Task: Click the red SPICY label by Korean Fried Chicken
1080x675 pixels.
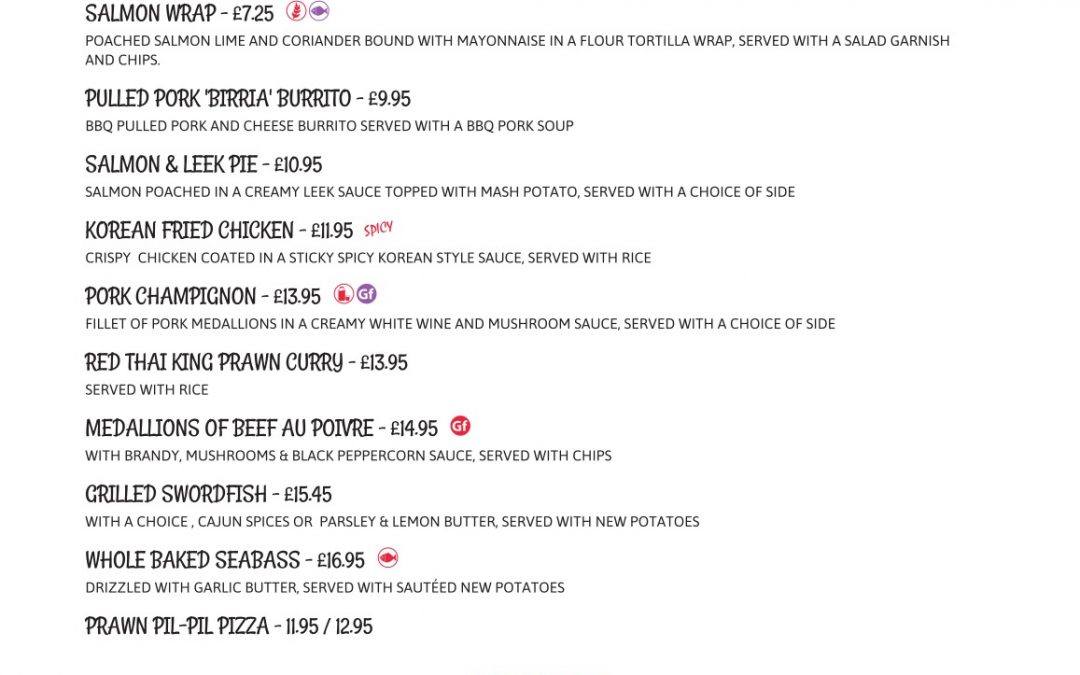Action: (378, 229)
